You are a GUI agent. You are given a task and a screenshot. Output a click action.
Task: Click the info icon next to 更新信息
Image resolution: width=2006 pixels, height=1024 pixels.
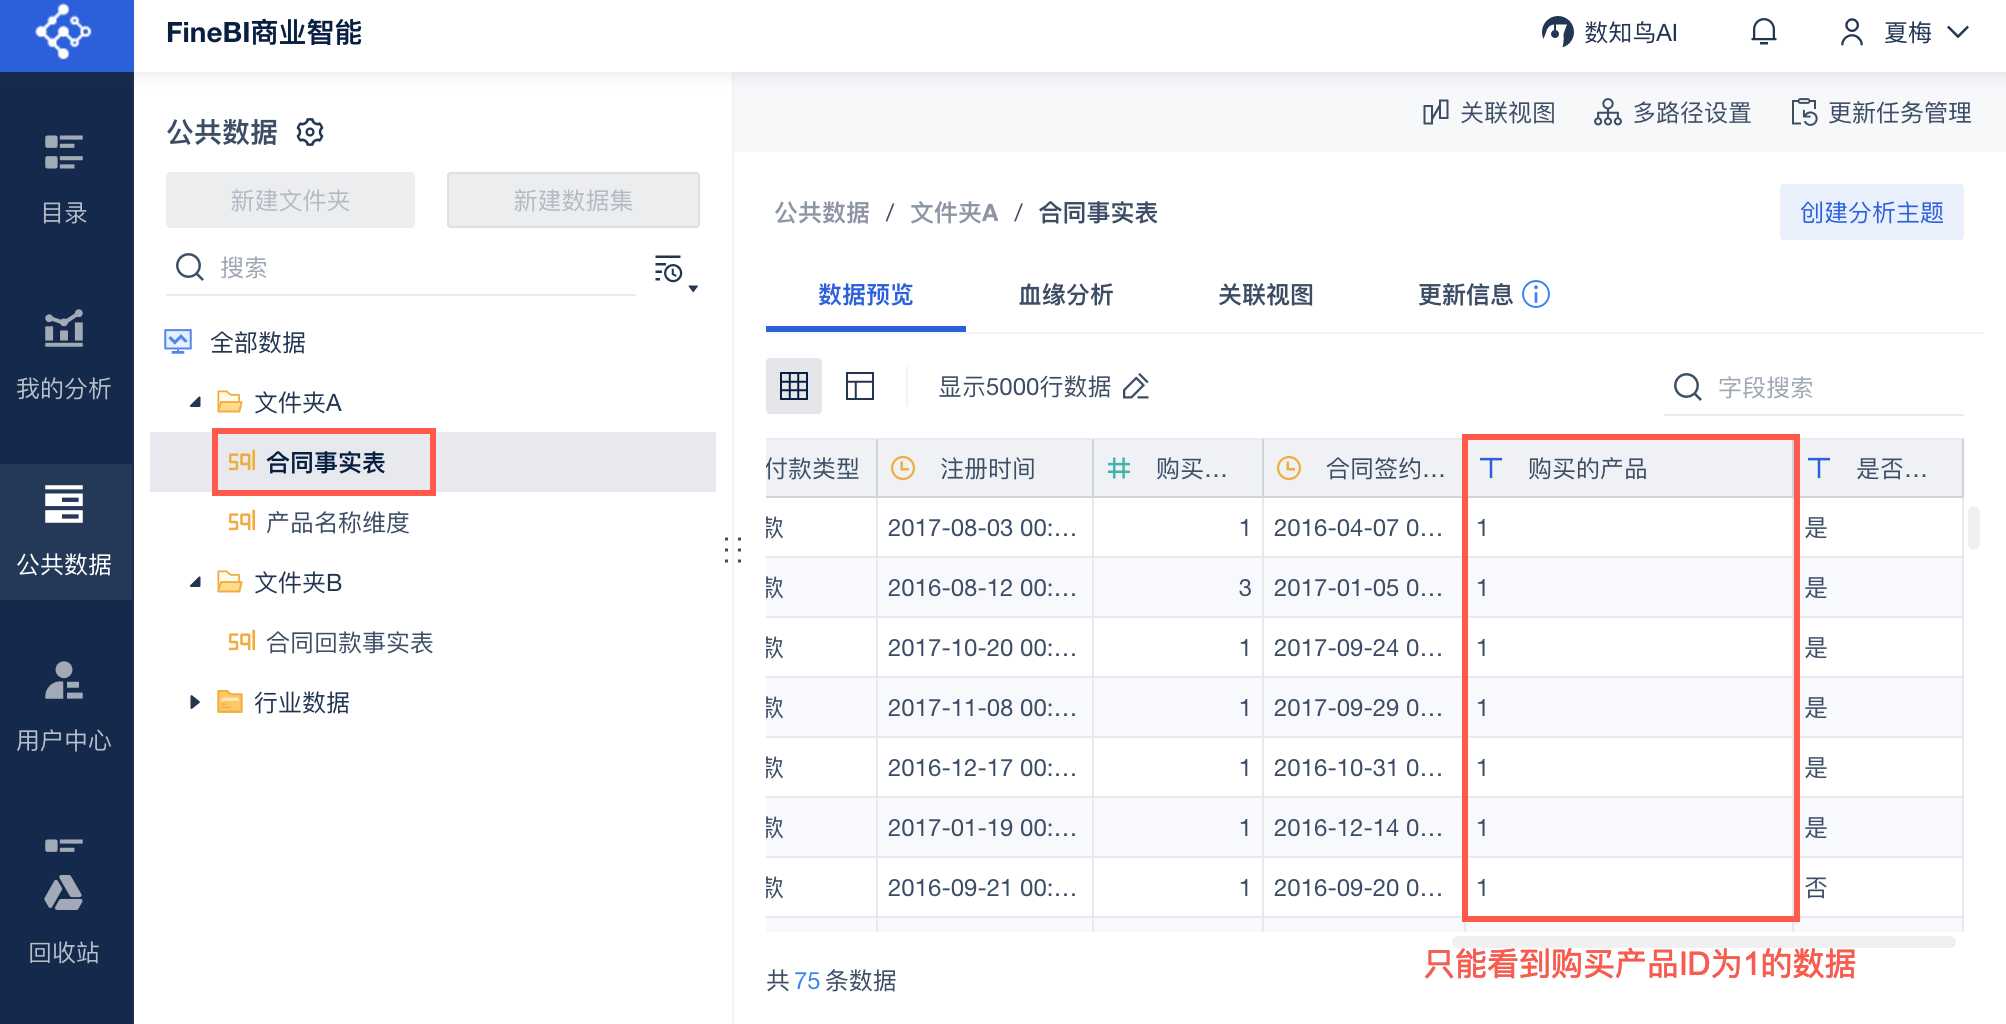1536,294
